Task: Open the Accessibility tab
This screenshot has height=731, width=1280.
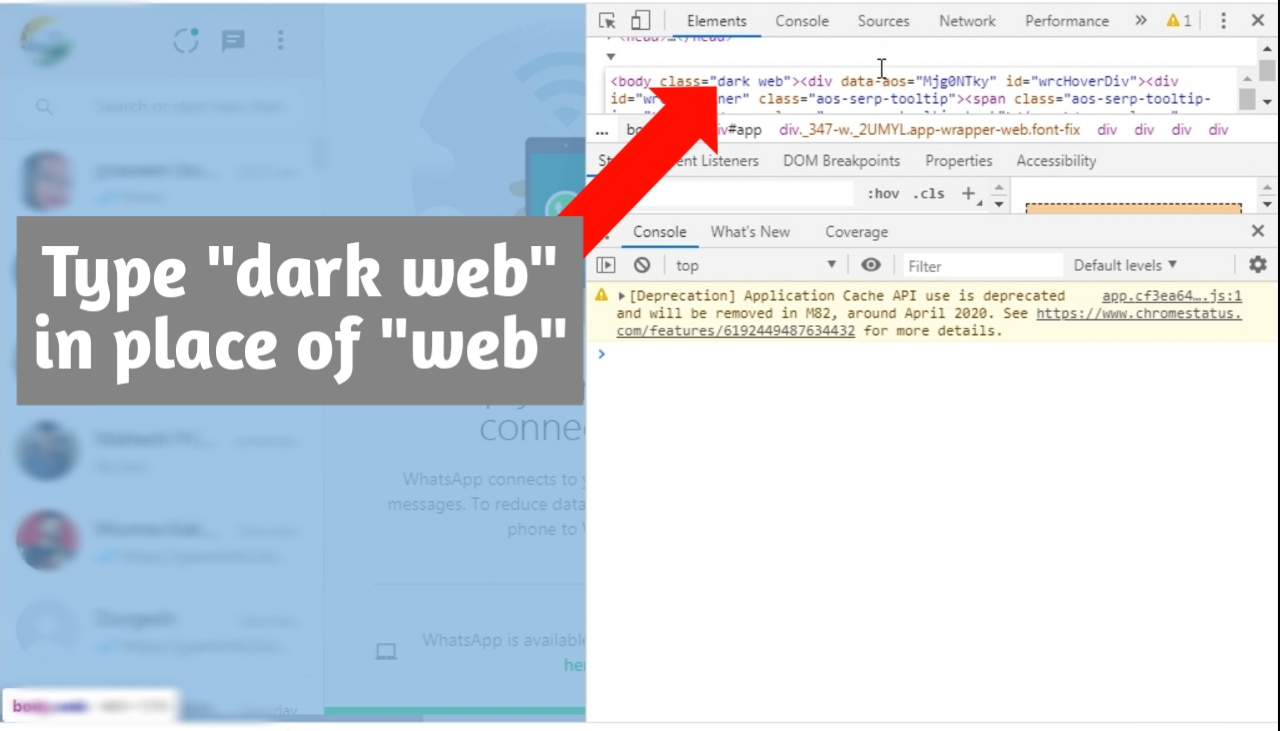Action: (x=1056, y=161)
